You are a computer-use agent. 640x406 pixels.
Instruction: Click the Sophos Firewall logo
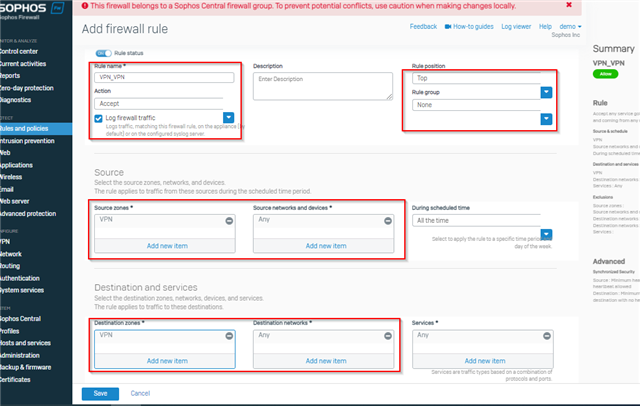32,11
